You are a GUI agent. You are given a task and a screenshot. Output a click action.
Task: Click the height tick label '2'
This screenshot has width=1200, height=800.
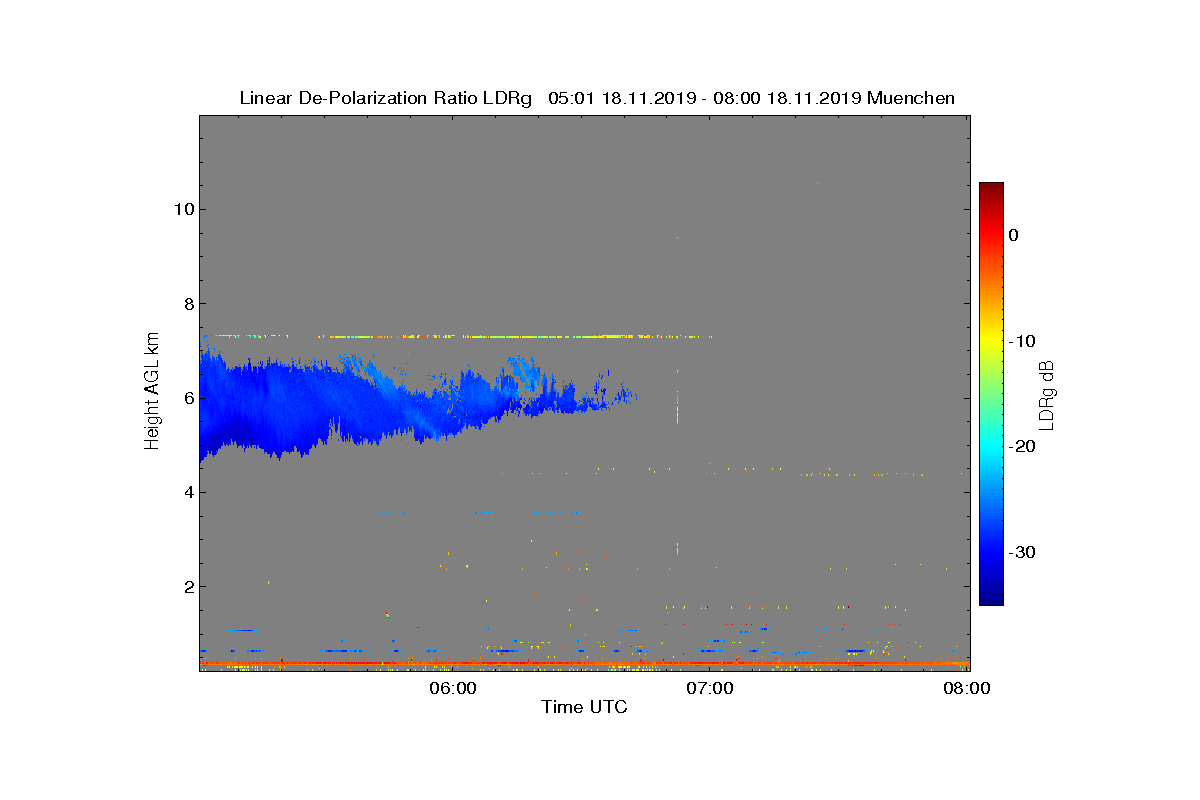187,586
